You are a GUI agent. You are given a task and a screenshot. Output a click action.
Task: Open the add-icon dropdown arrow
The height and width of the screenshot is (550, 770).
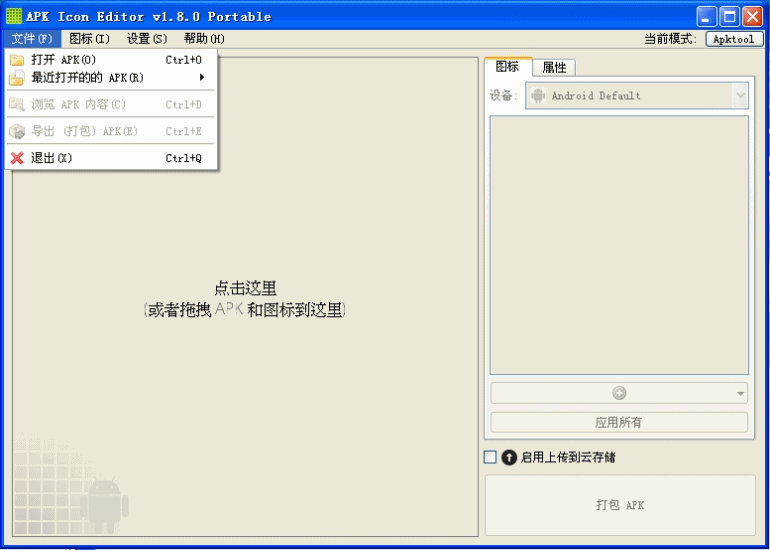[741, 393]
